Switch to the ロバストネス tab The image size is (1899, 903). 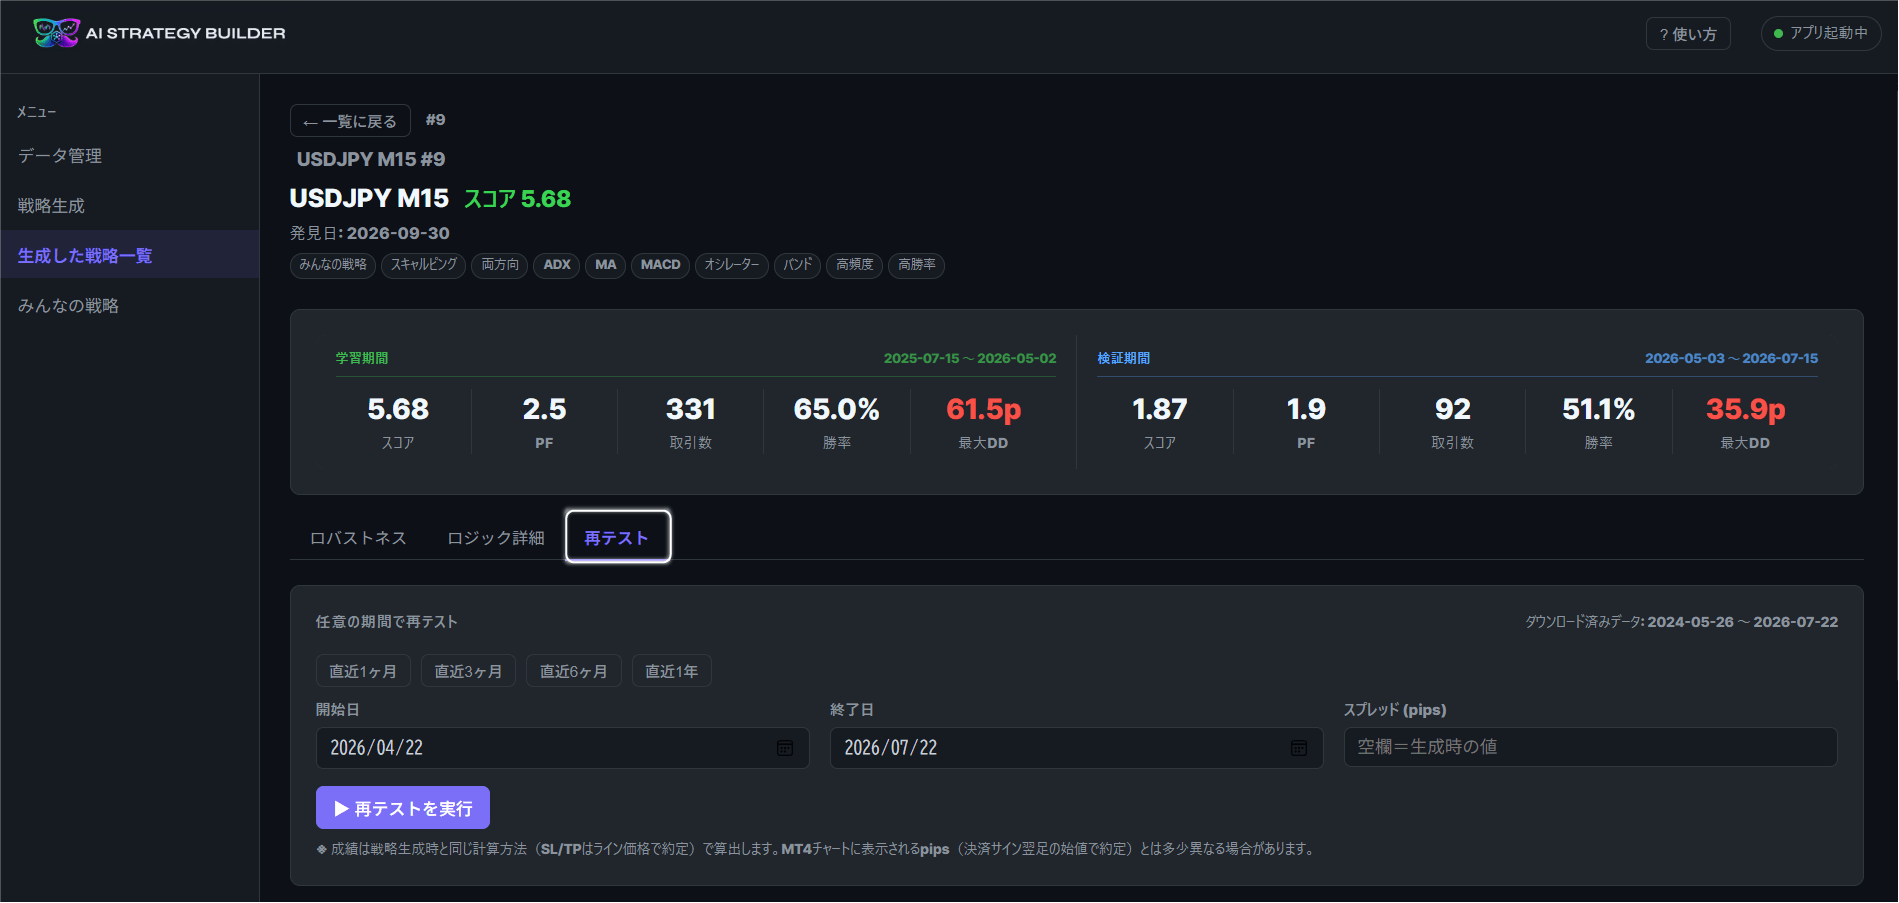[x=358, y=538]
